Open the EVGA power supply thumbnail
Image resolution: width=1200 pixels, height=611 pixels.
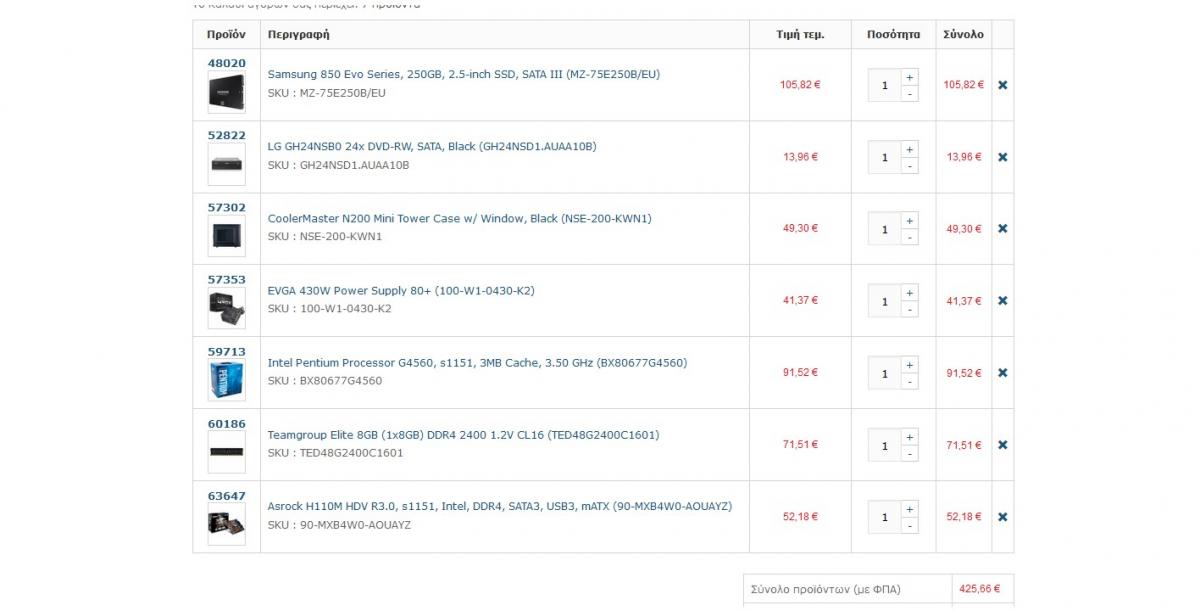tap(226, 308)
